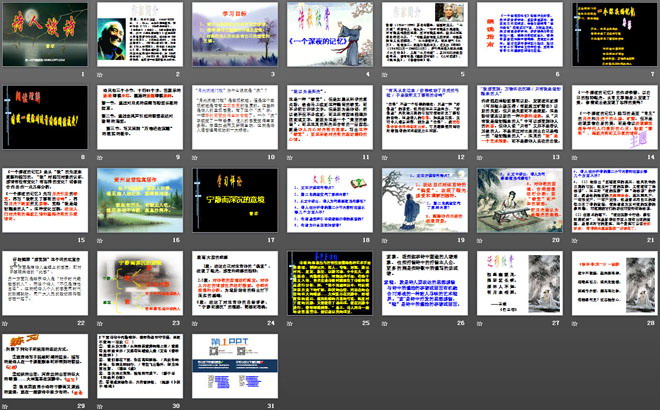This screenshot has height=410, width=660.
Task: Select slide 5 thumbnail with small photo
Action: click(x=425, y=34)
